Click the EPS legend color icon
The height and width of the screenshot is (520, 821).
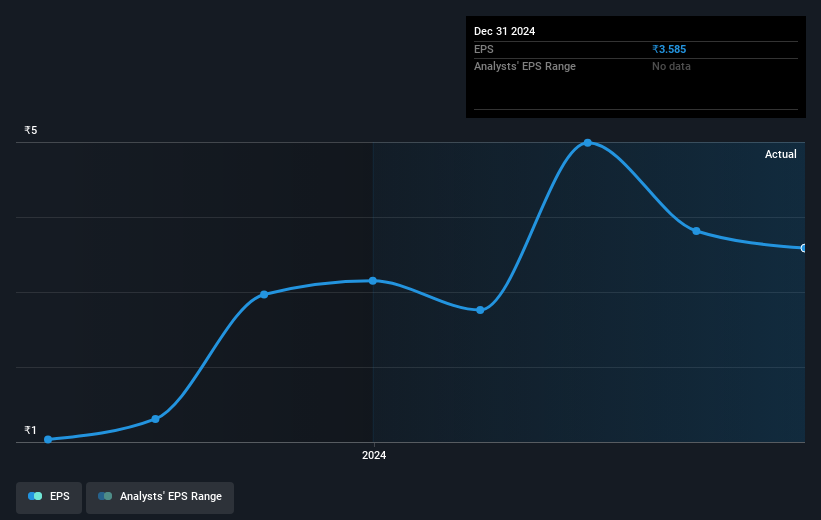click(35, 496)
